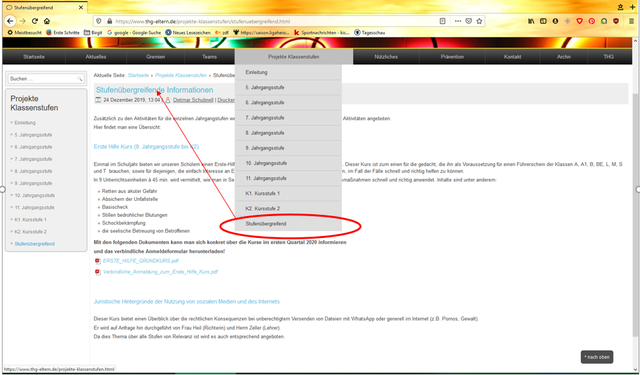Click the search magnifier in the Suchen box
Image resolution: width=640 pixels, height=375 pixels.
point(80,79)
